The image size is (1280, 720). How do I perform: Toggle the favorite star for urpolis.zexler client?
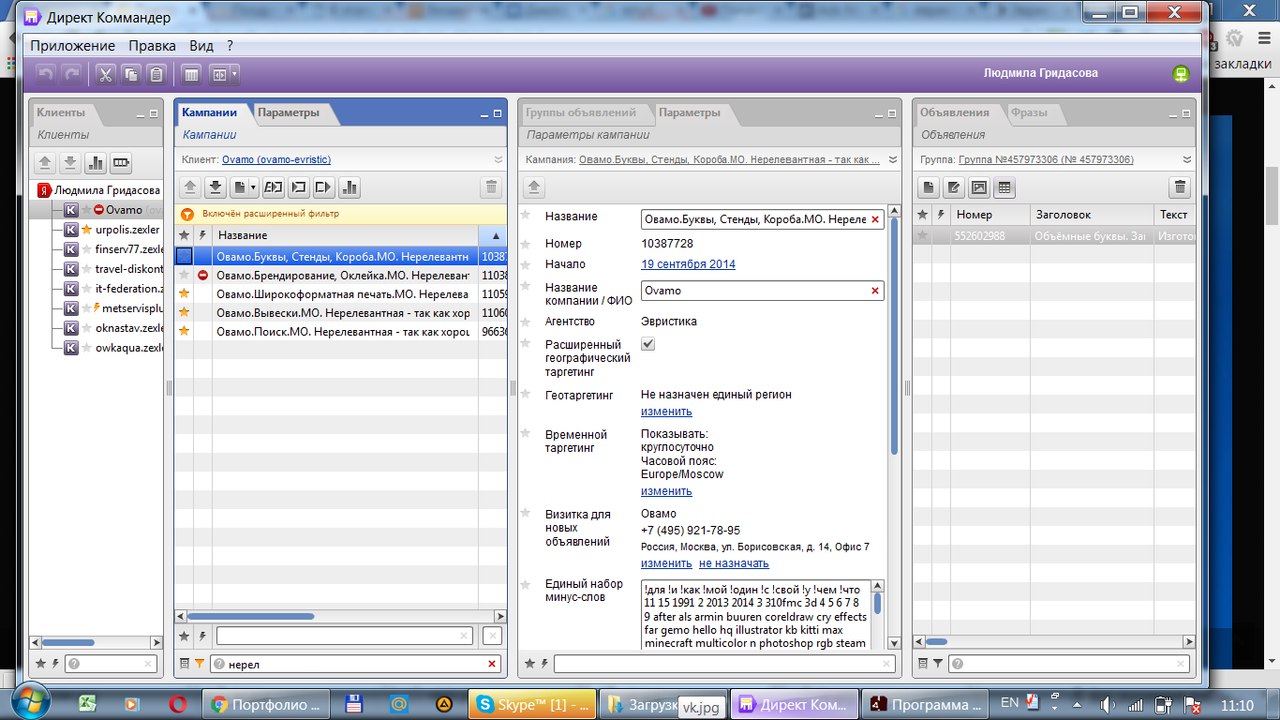click(86, 229)
